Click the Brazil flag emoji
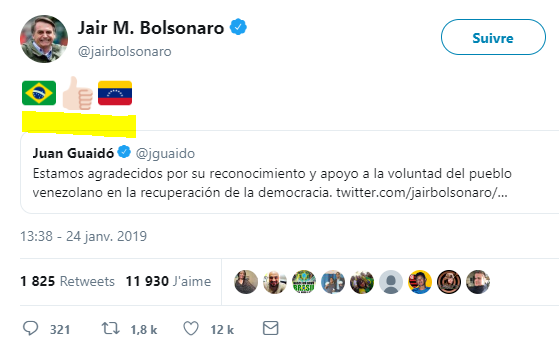The height and width of the screenshot is (362, 559). (x=39, y=93)
